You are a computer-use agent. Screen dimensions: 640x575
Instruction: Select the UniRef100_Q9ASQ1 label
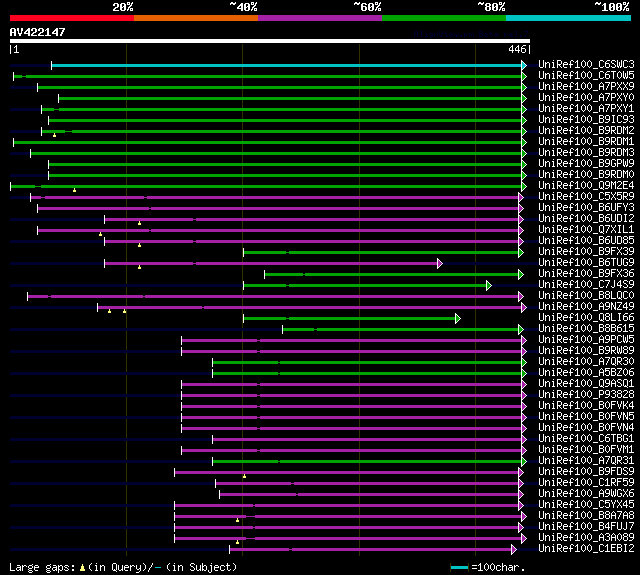(586, 384)
